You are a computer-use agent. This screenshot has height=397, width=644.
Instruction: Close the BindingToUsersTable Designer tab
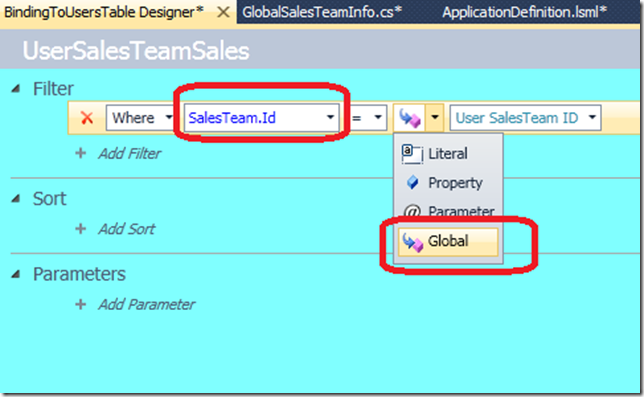223,12
